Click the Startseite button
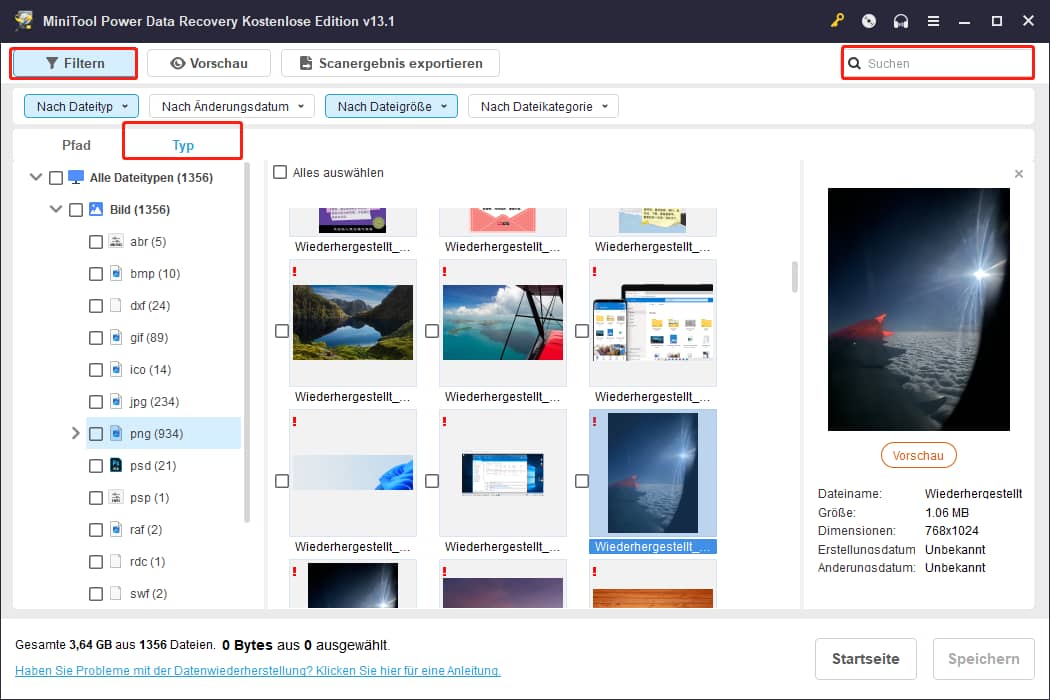The width and height of the screenshot is (1050, 700). pyautogui.click(x=865, y=658)
